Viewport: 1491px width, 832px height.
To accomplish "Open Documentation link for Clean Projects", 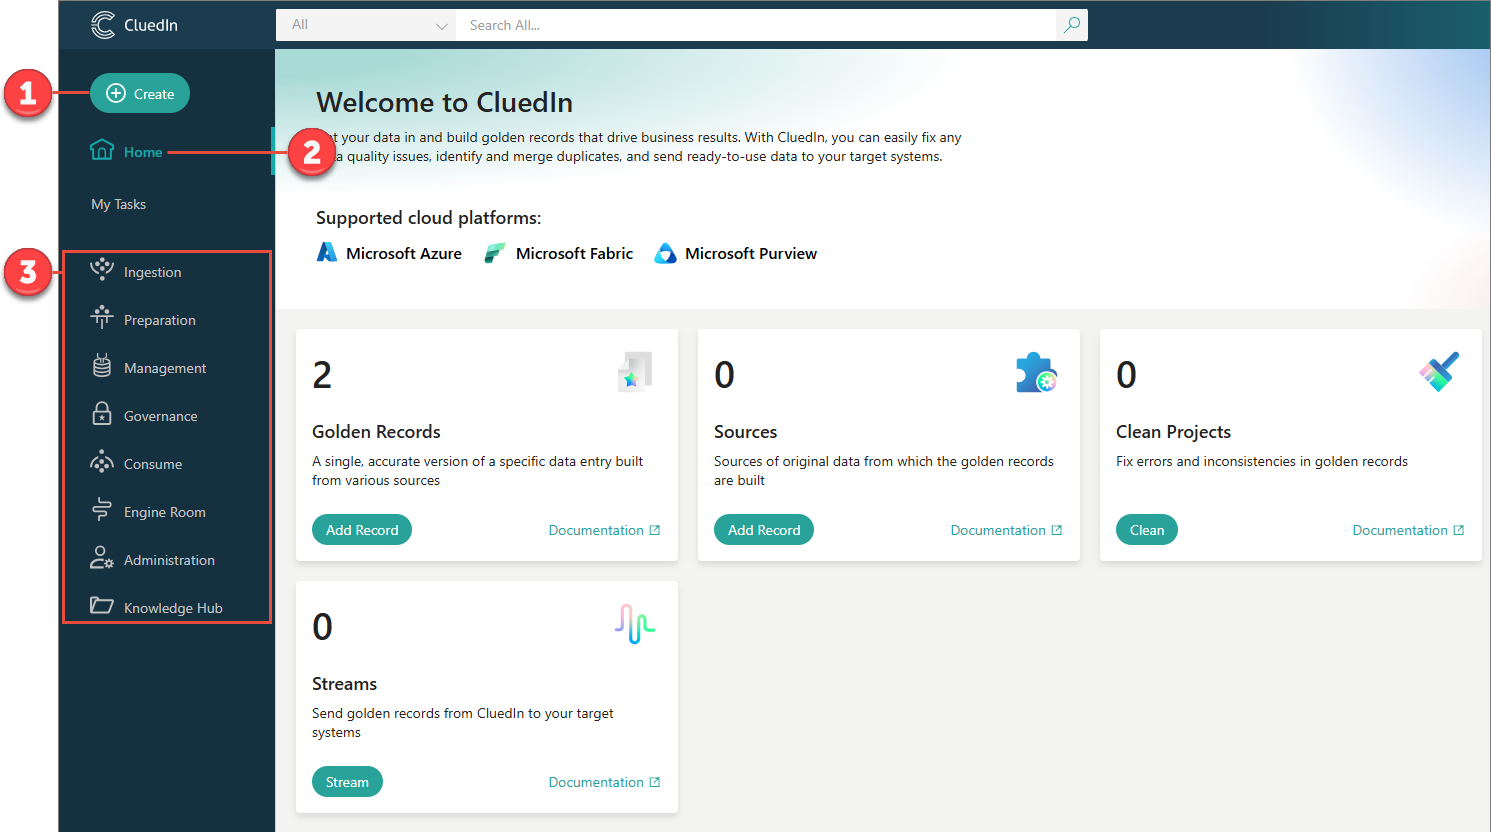I will tap(1407, 530).
